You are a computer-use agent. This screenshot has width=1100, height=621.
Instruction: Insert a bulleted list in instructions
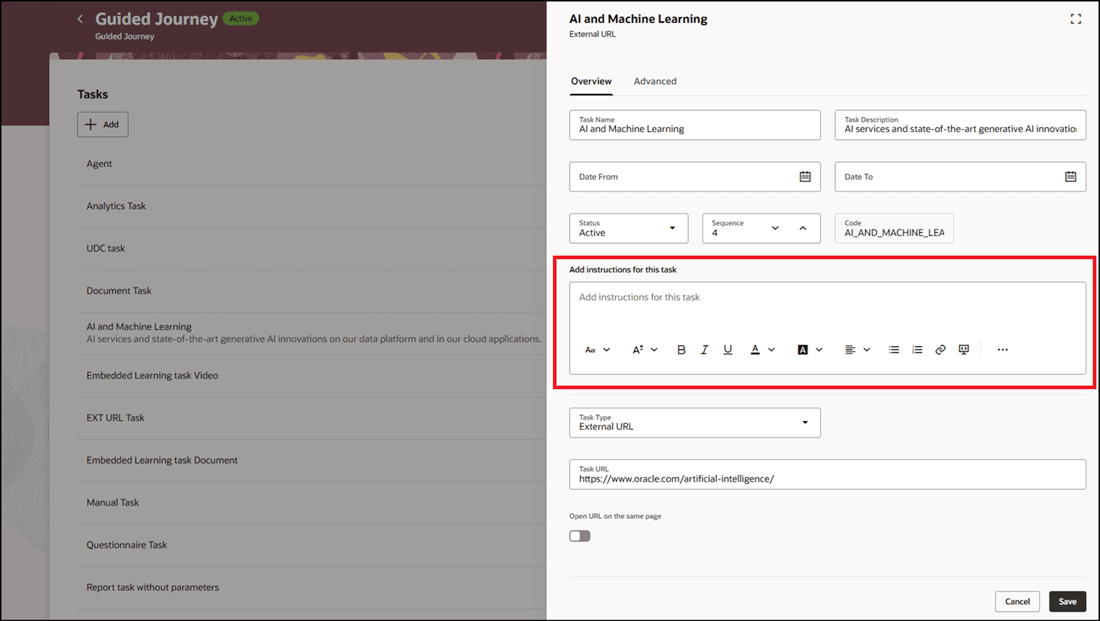[893, 349]
